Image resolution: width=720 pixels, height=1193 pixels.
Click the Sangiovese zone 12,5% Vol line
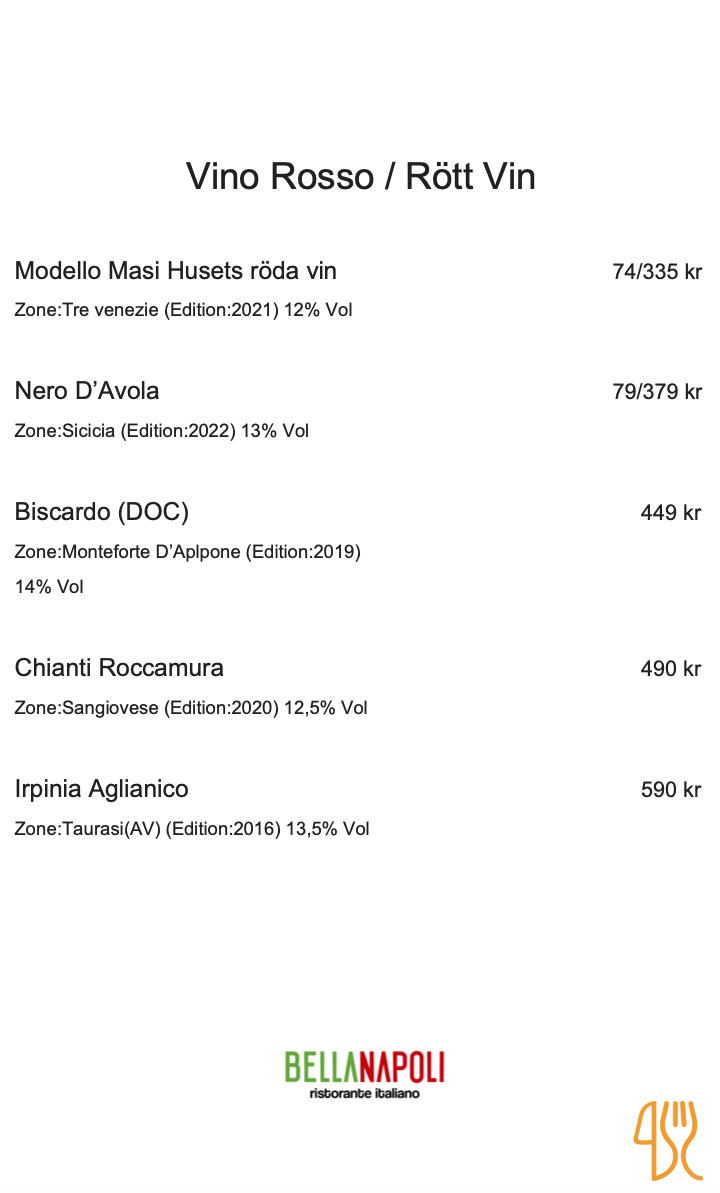pos(191,708)
